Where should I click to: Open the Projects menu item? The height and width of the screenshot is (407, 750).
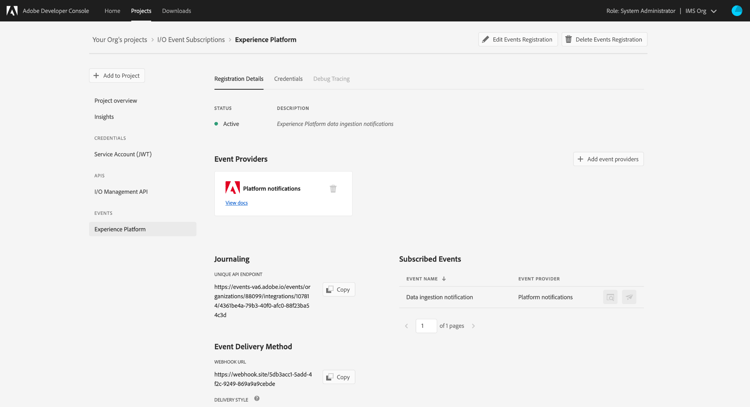click(141, 11)
